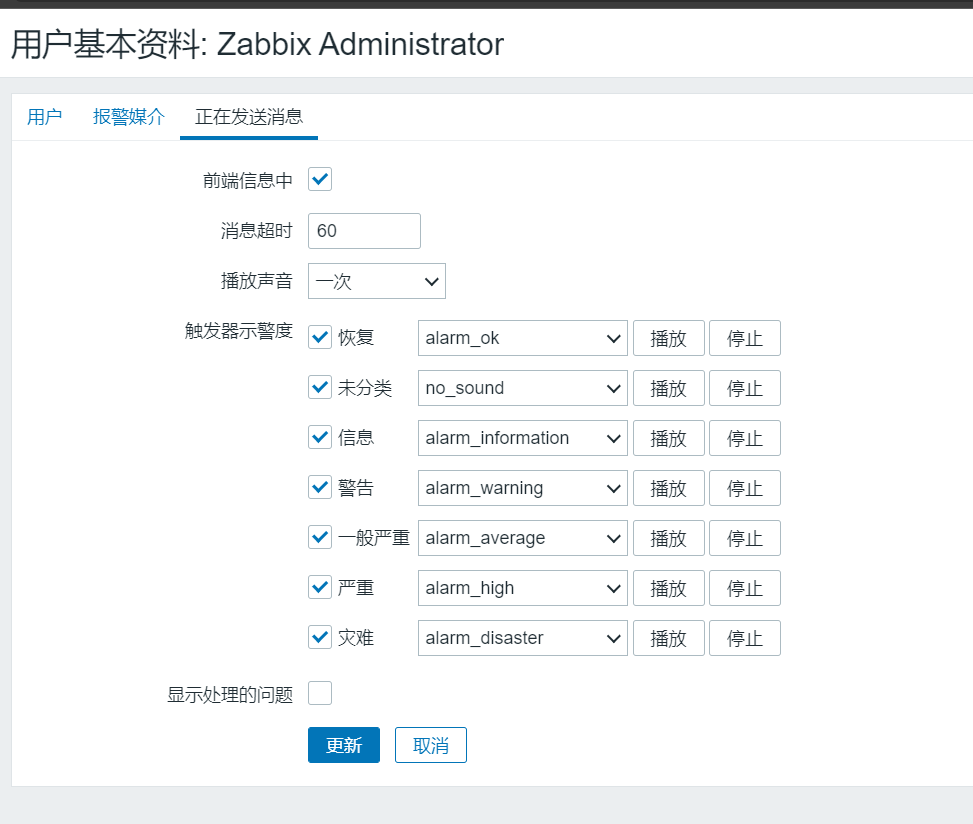The width and height of the screenshot is (973, 824).
Task: Click the 更新 button
Action: coord(343,745)
